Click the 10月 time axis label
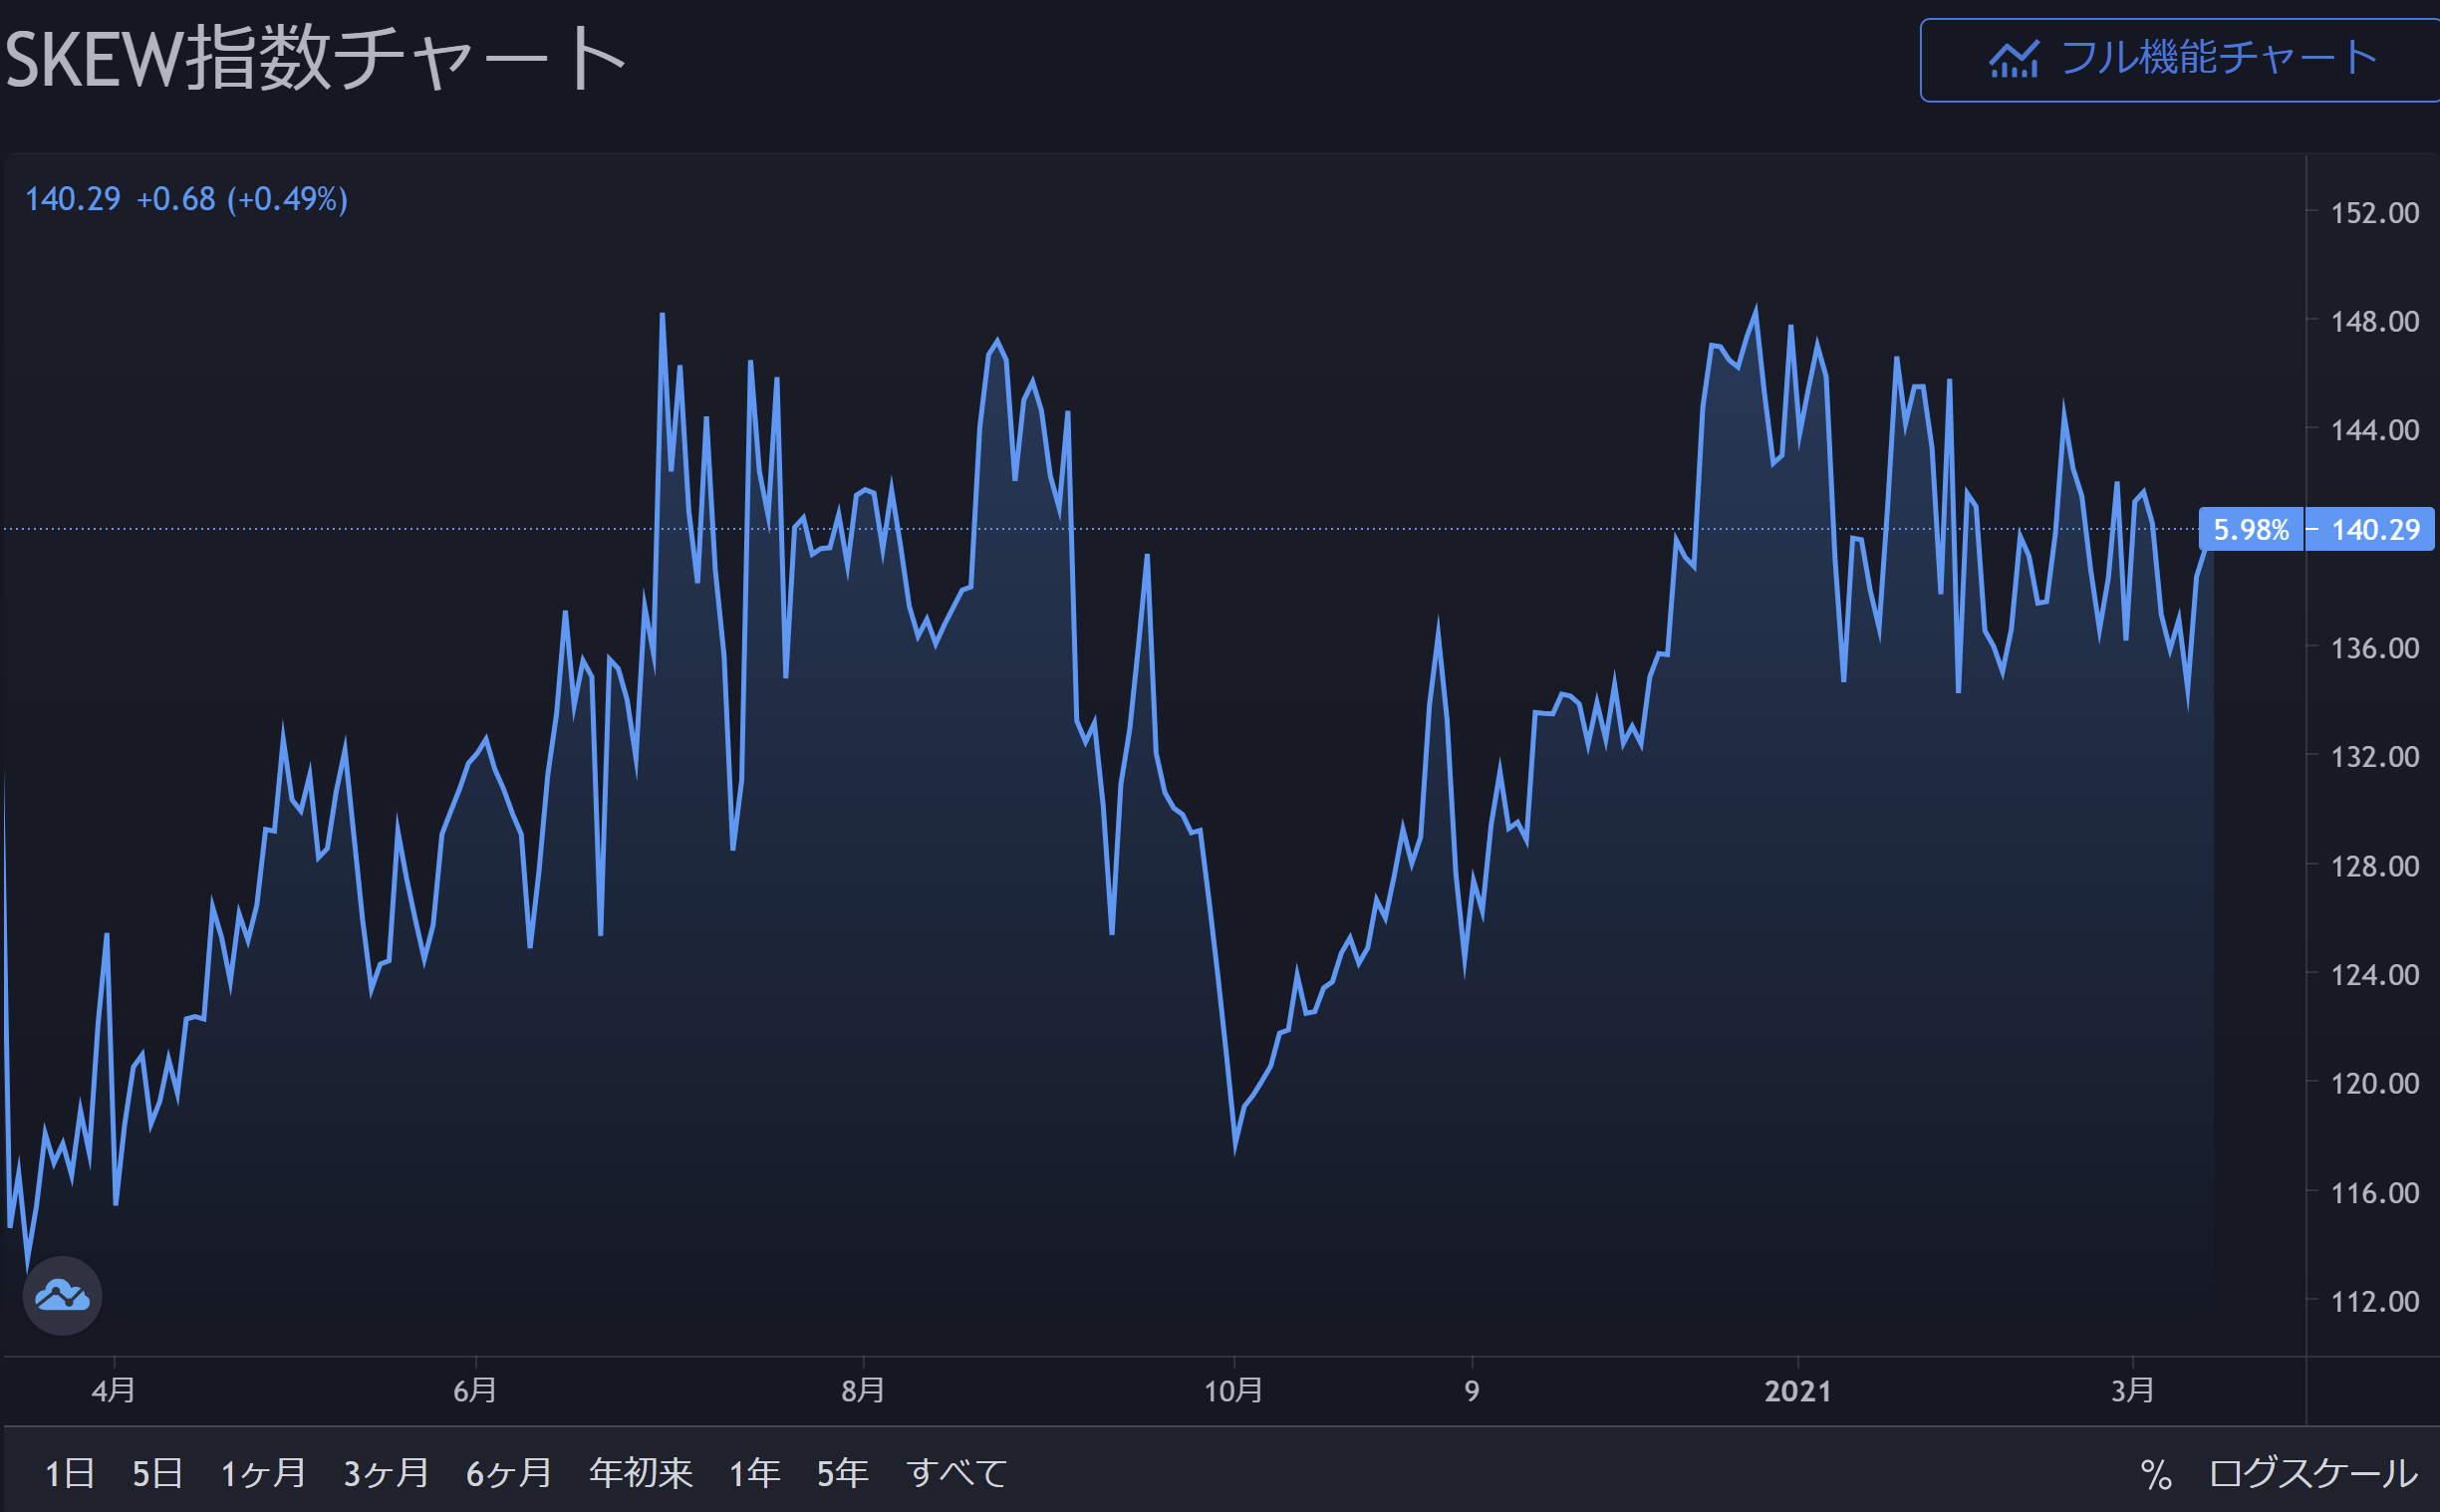This screenshot has height=1512, width=2440. coord(1233,1391)
